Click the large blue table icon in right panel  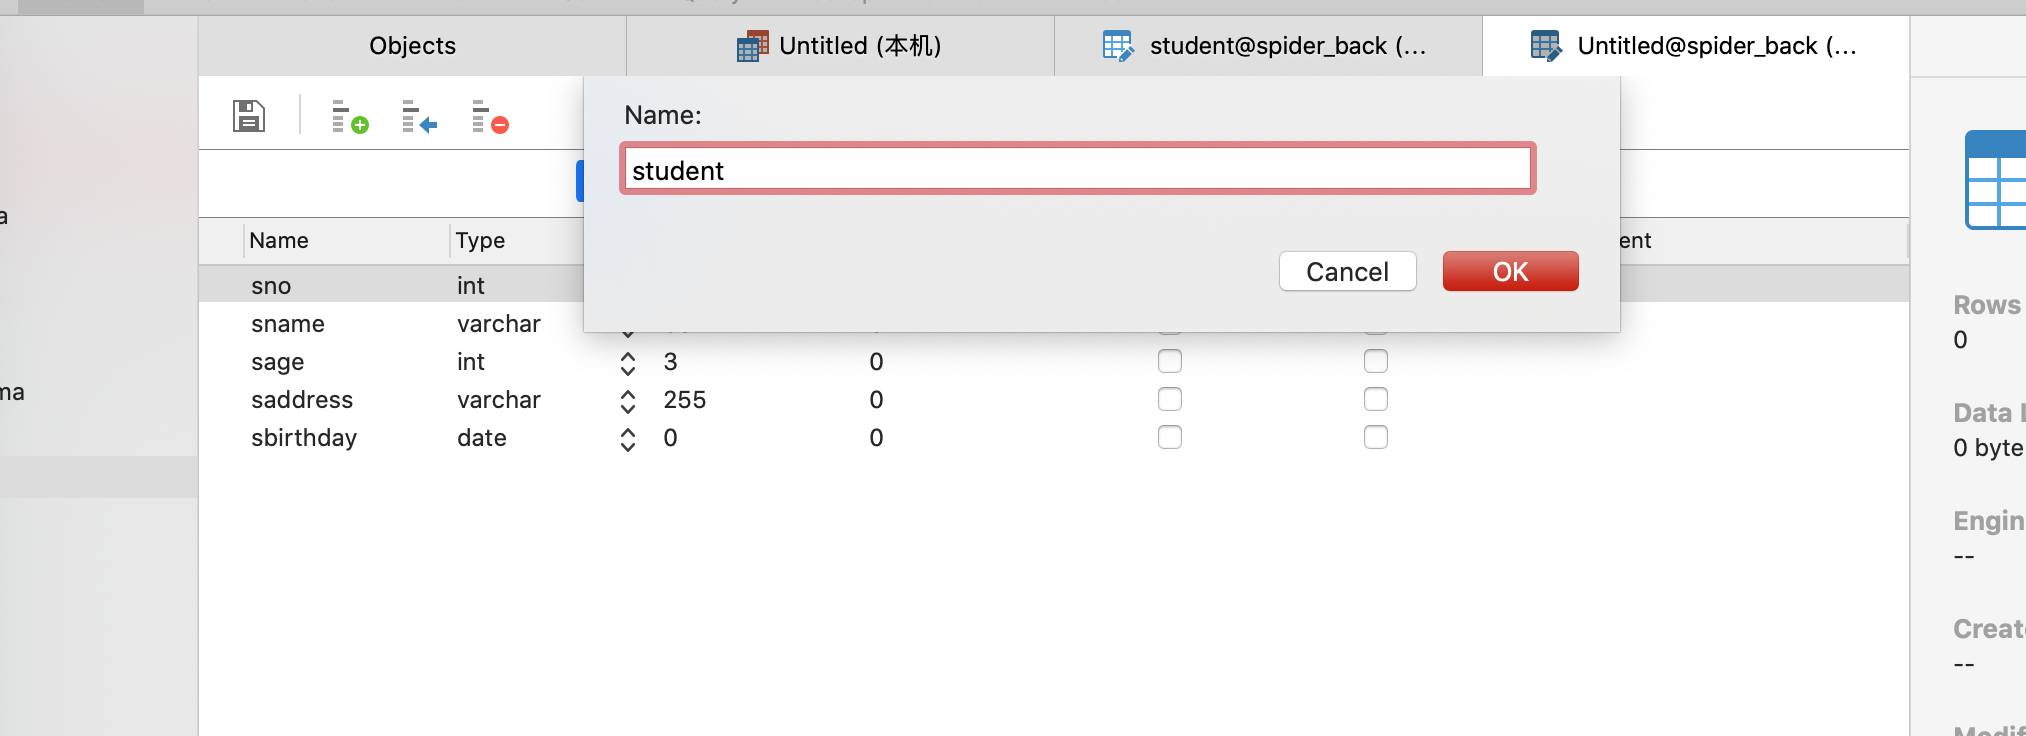(x=1996, y=181)
